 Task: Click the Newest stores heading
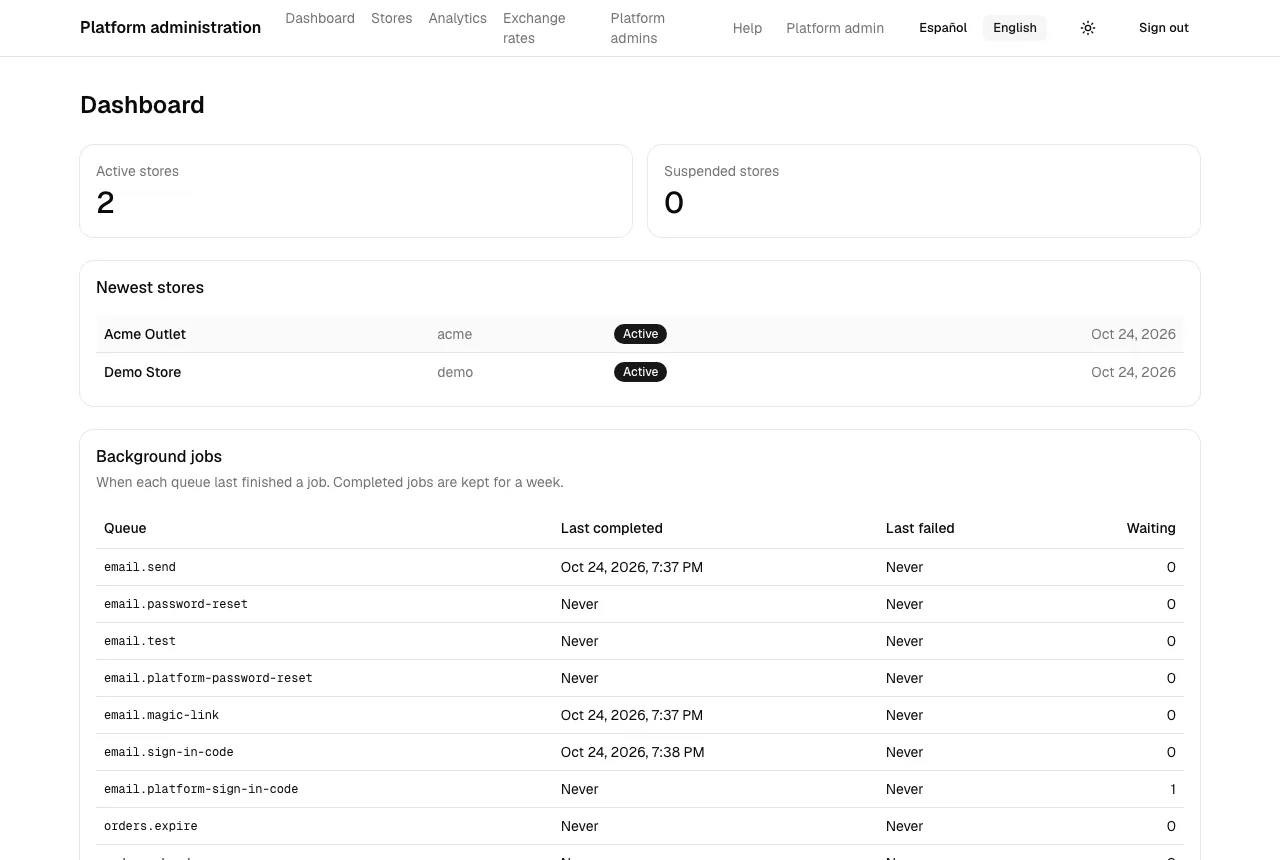pyautogui.click(x=150, y=287)
